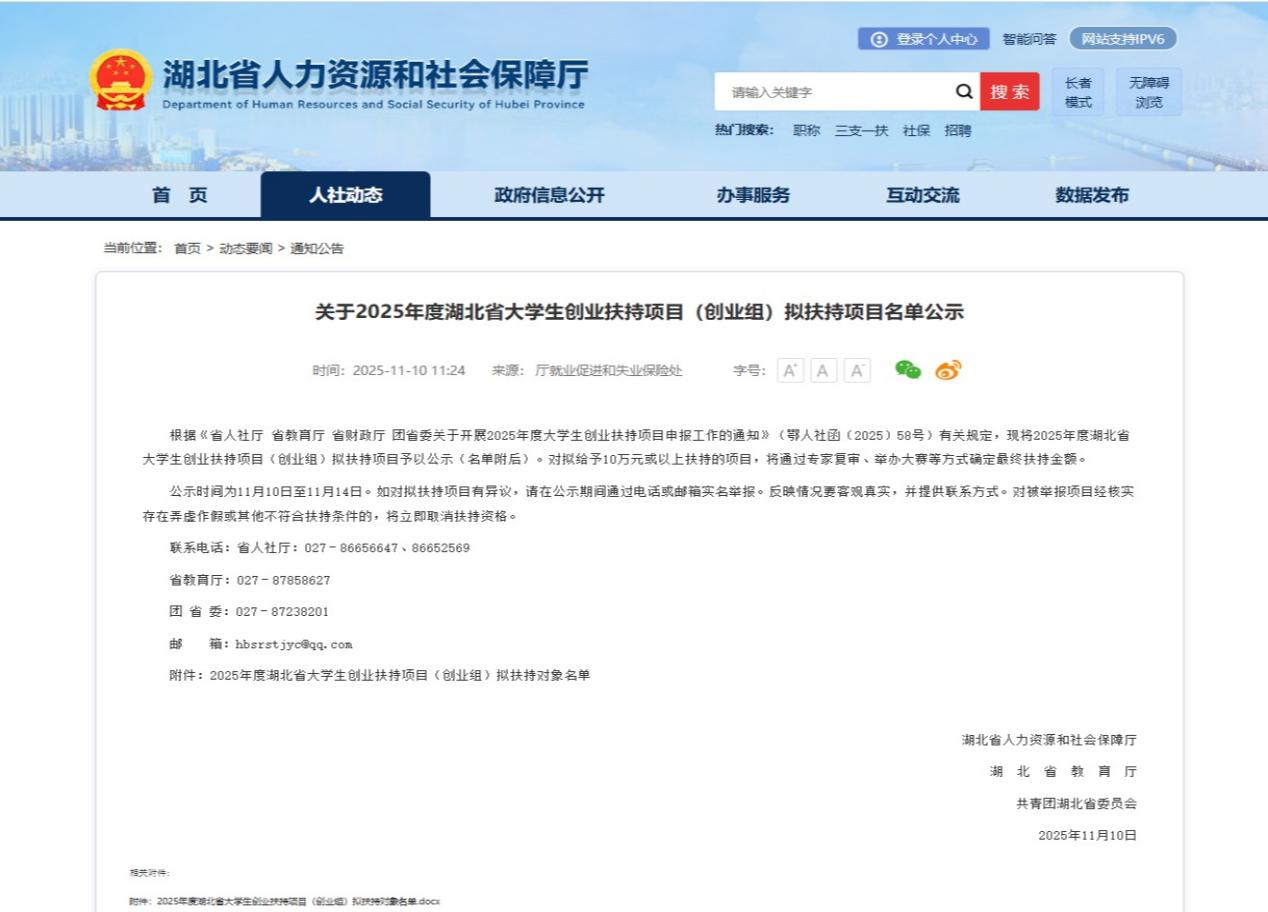Increase font size with A+ icon
1268x912 pixels.
point(790,371)
